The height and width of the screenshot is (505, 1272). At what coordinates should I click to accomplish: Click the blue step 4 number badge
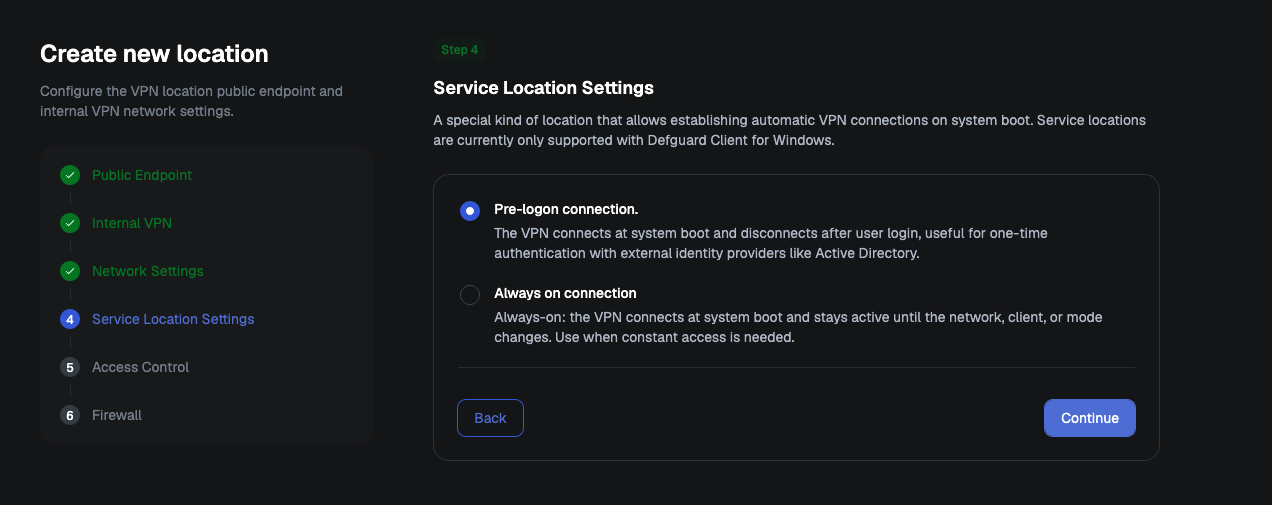pos(70,319)
